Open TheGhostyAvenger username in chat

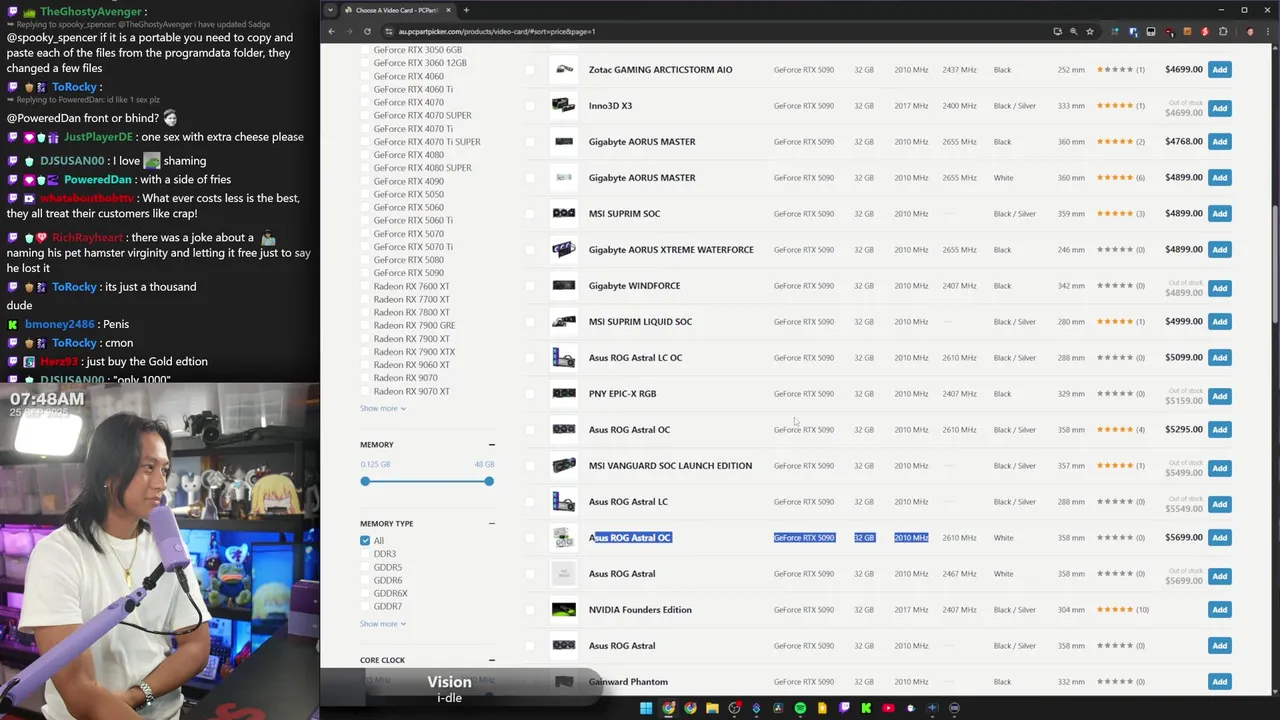(91, 11)
